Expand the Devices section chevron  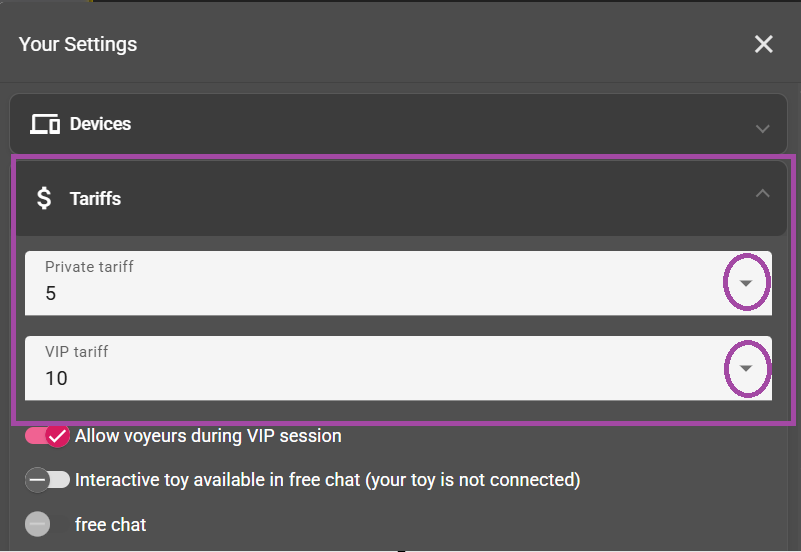[762, 128]
